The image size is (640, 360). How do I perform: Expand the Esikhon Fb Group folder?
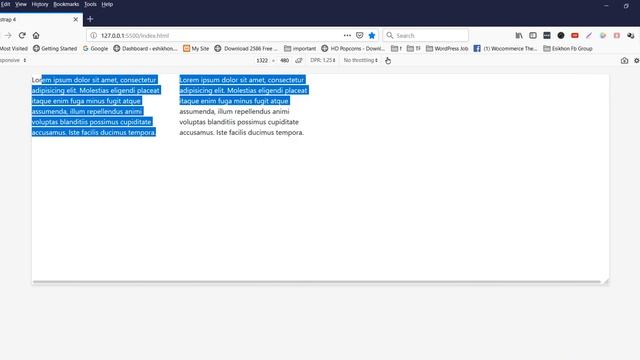tap(568, 48)
